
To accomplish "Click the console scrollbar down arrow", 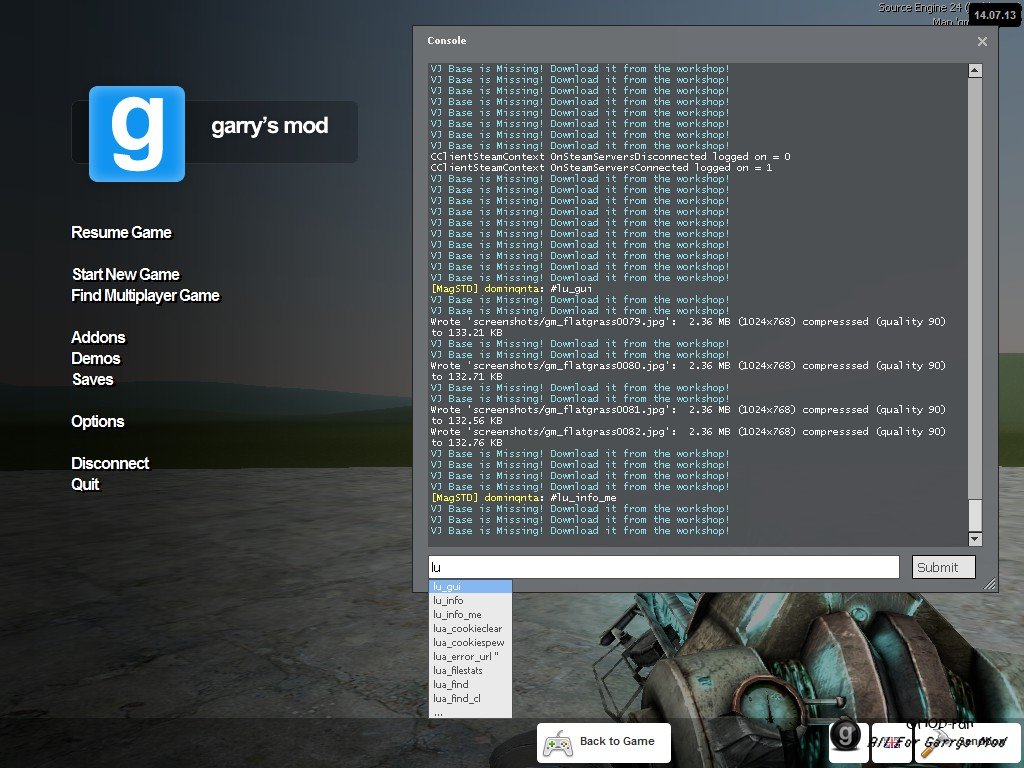I will pyautogui.click(x=975, y=539).
